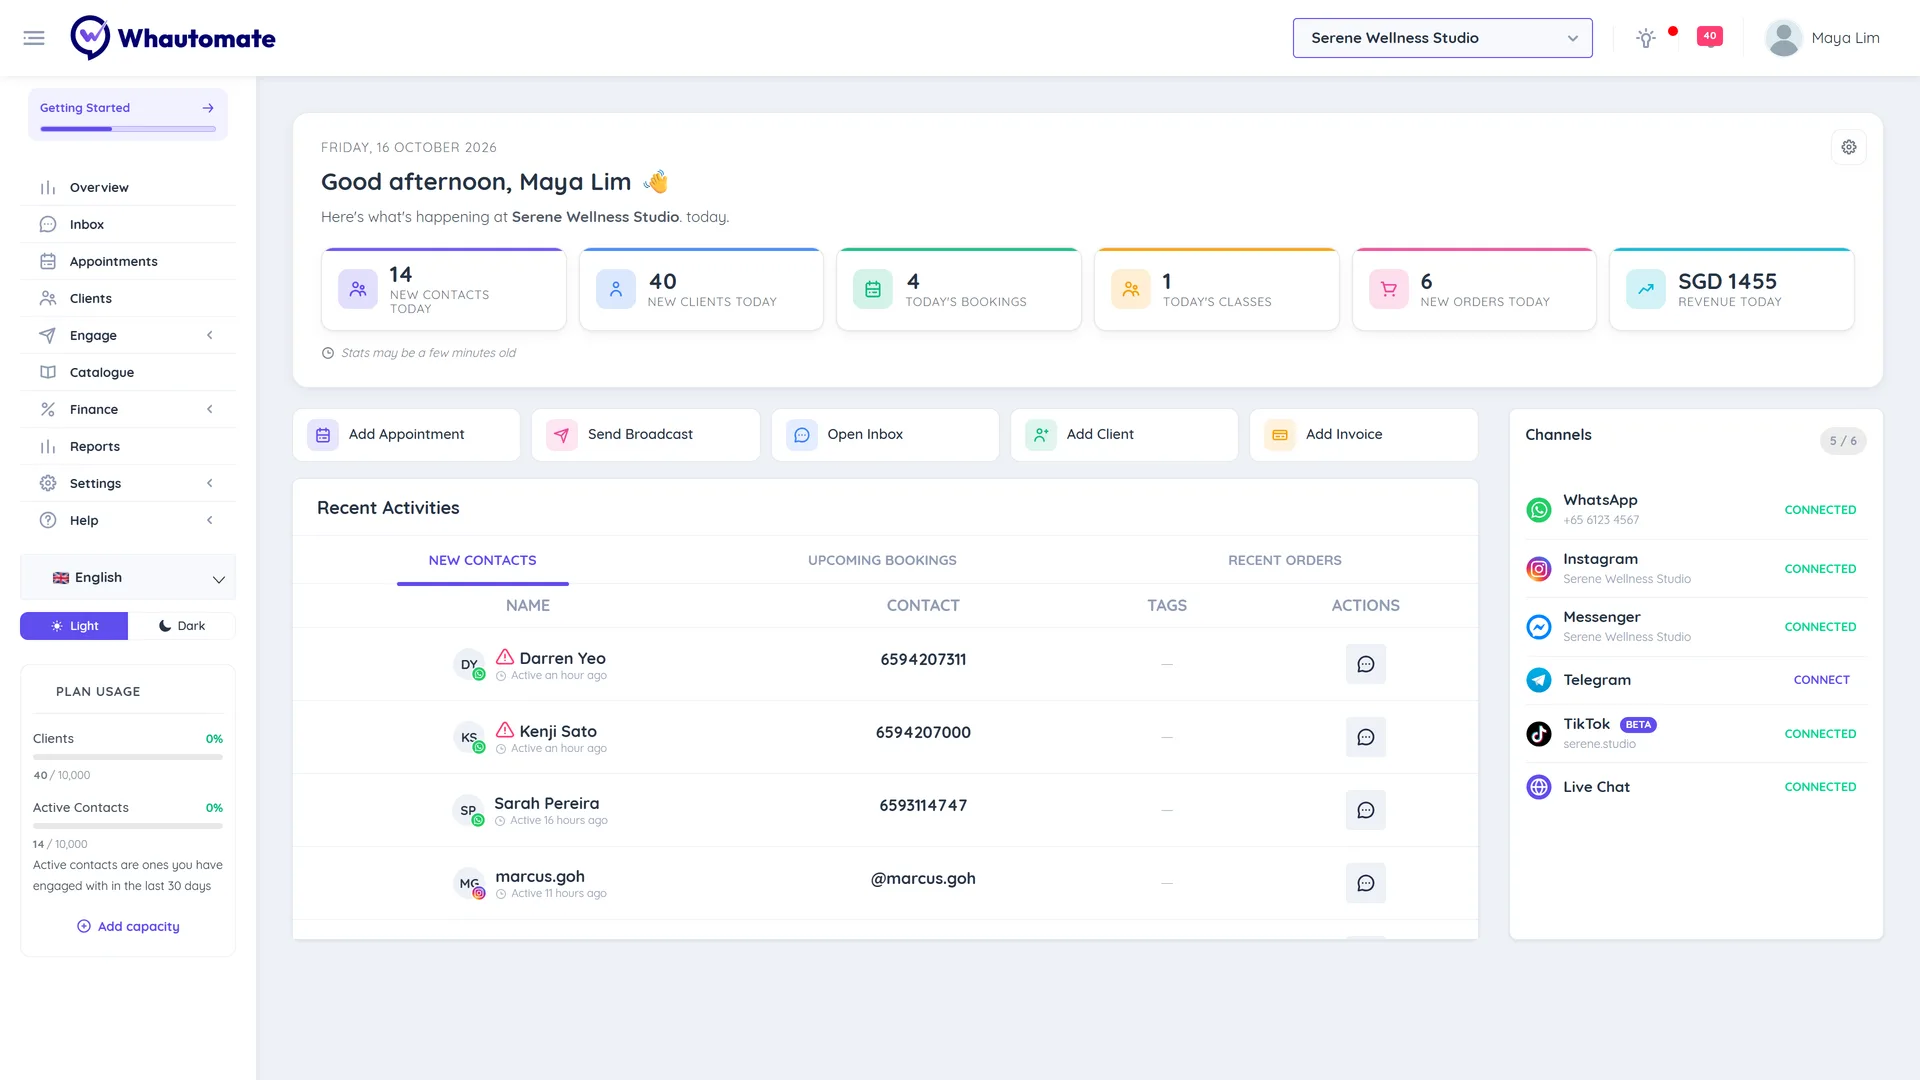Screen dimensions: 1920x1080
Task: Click the WhatsApp channel icon
Action: coord(1539,509)
